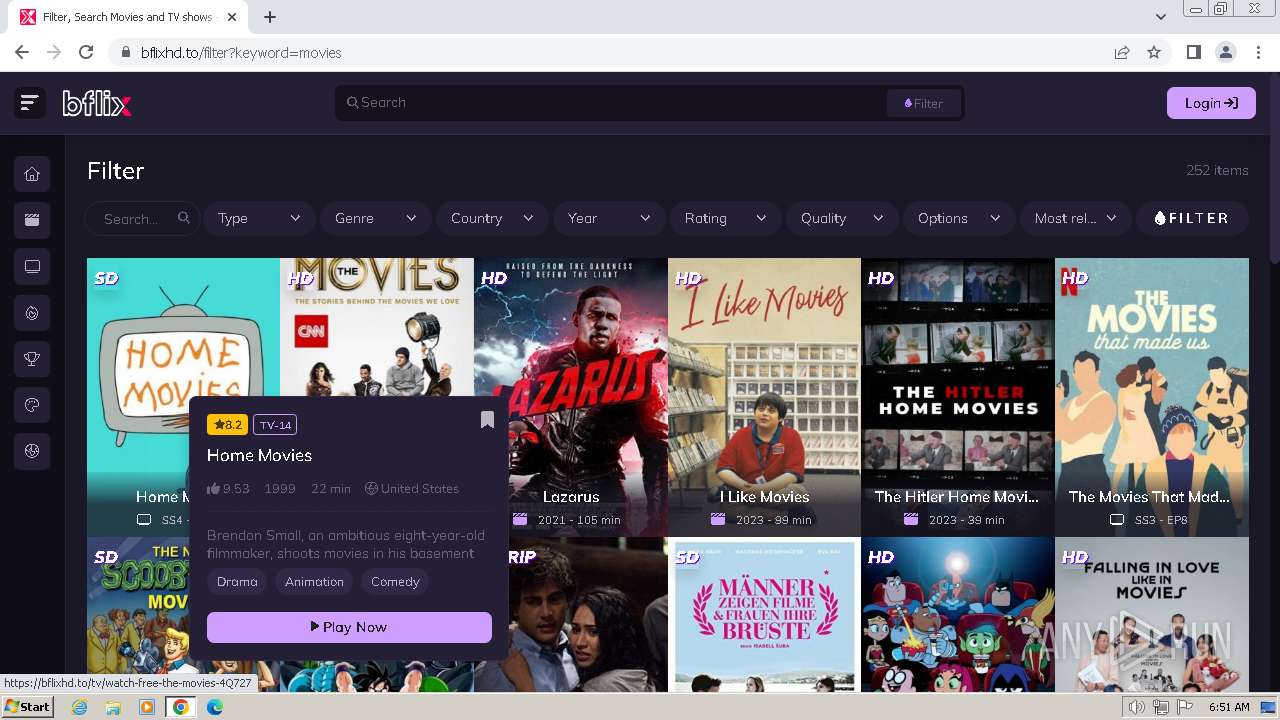Click Play Now for Home Movies
The image size is (1280, 720).
[x=349, y=627]
